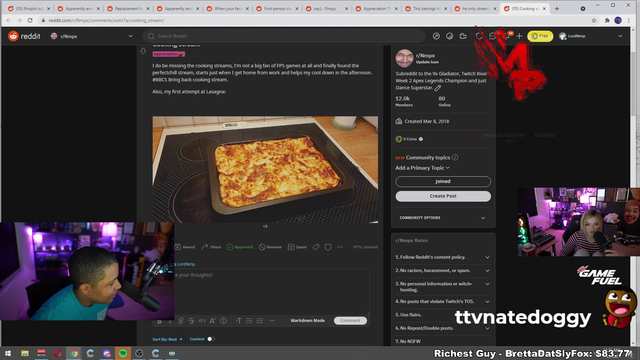The height and width of the screenshot is (360, 640).
Task: Switch editor to Markdown Mode
Action: 307,321
